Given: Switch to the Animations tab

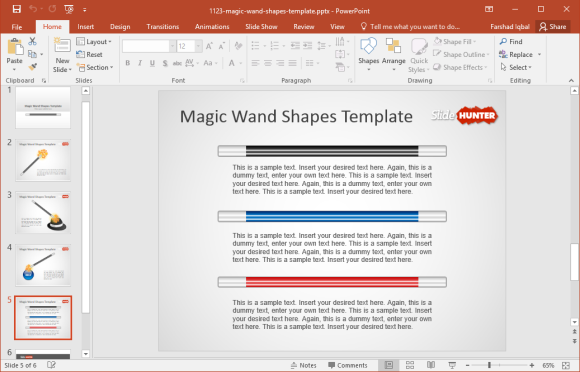Looking at the screenshot, I should pyautogui.click(x=212, y=27).
